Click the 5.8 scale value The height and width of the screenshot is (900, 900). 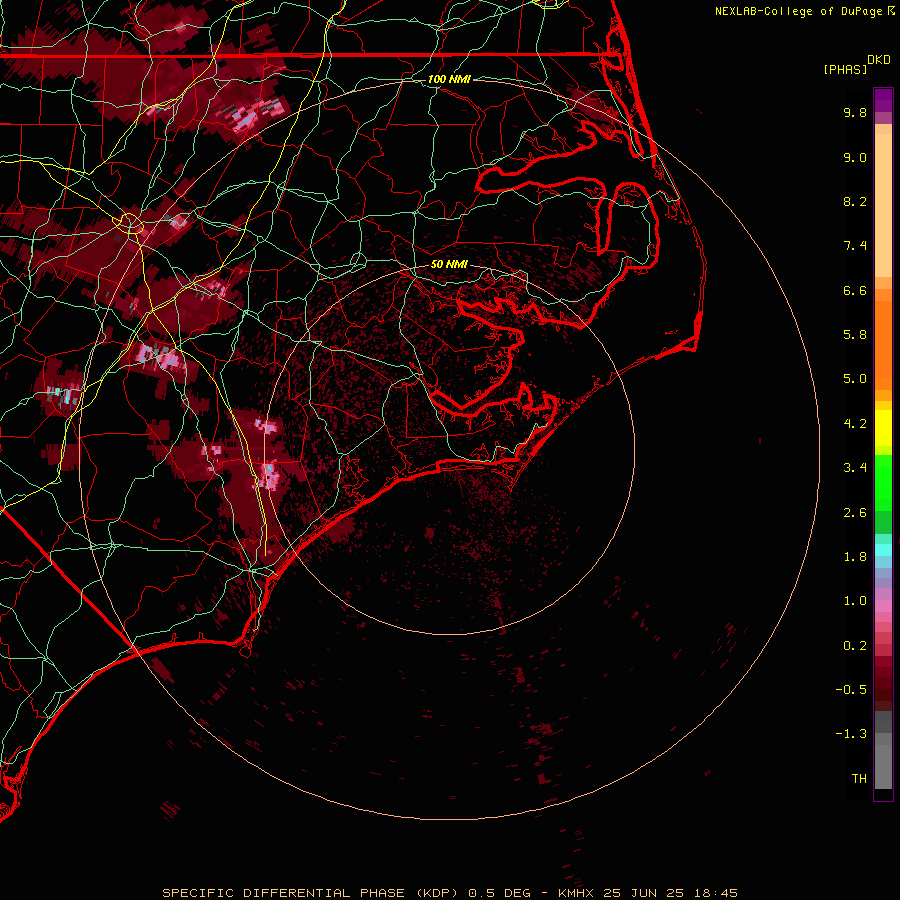(855, 335)
